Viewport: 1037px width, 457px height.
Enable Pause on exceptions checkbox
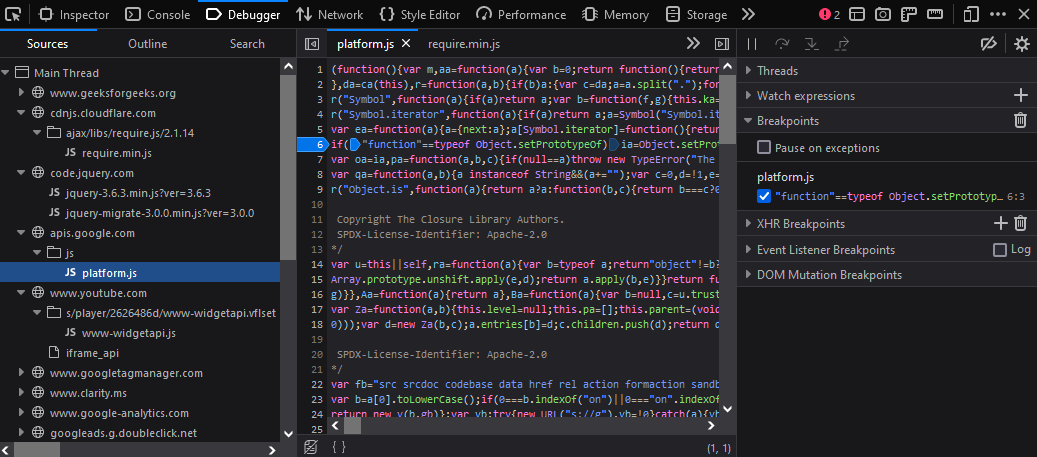pos(764,147)
